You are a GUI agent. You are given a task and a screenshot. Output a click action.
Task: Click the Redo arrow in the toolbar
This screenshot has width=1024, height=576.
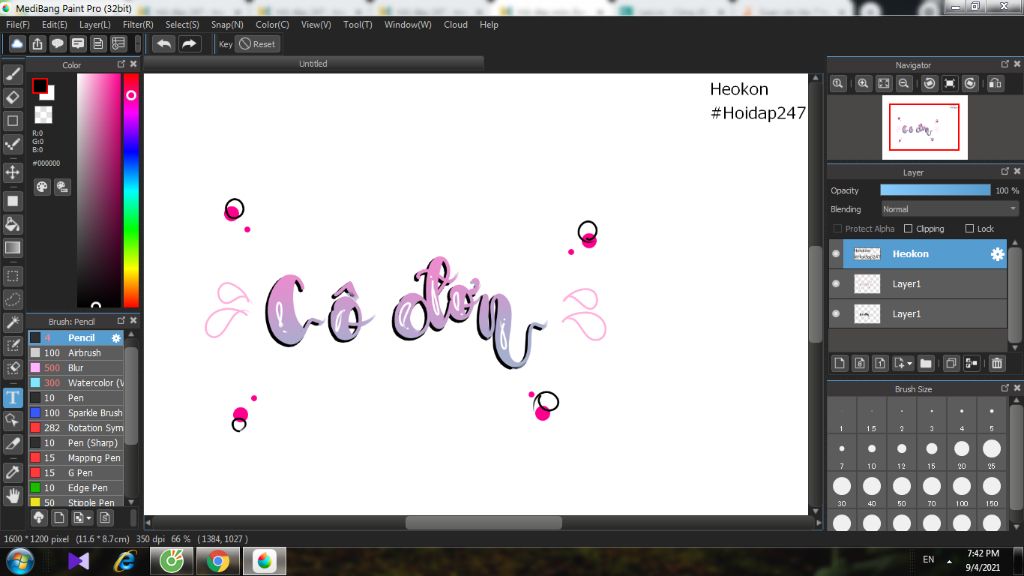pos(189,44)
